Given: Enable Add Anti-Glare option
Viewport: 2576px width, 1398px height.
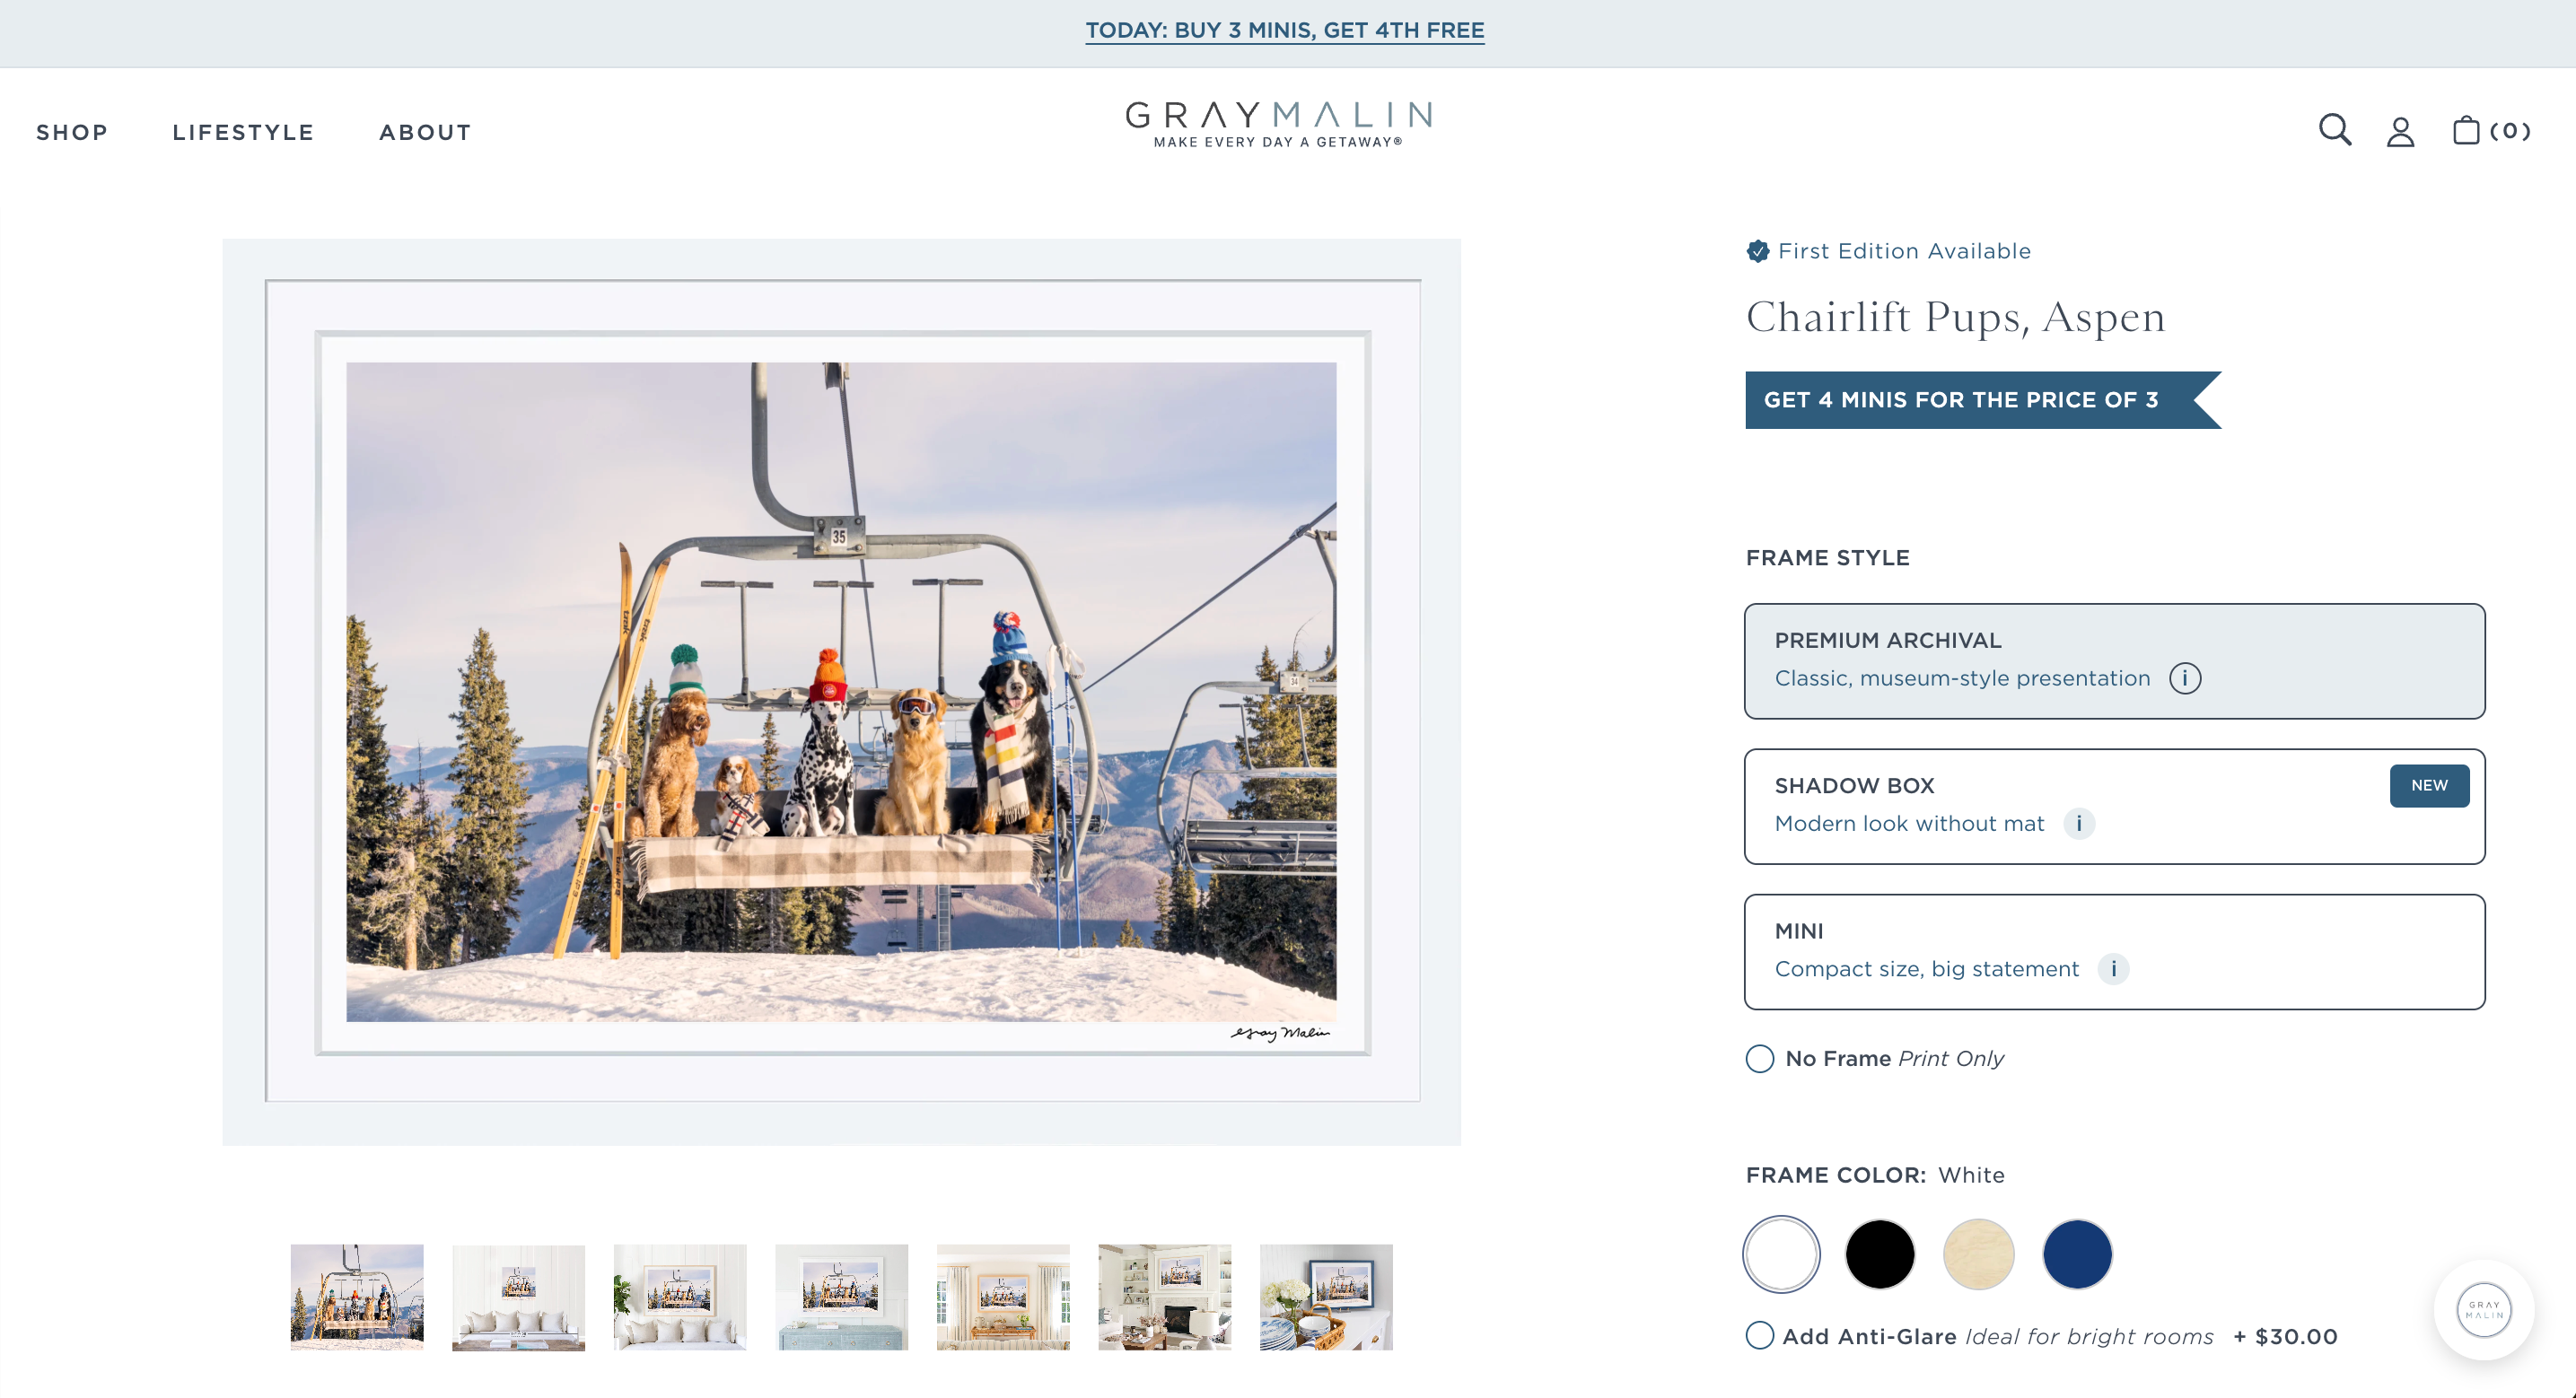Looking at the screenshot, I should 1759,1335.
